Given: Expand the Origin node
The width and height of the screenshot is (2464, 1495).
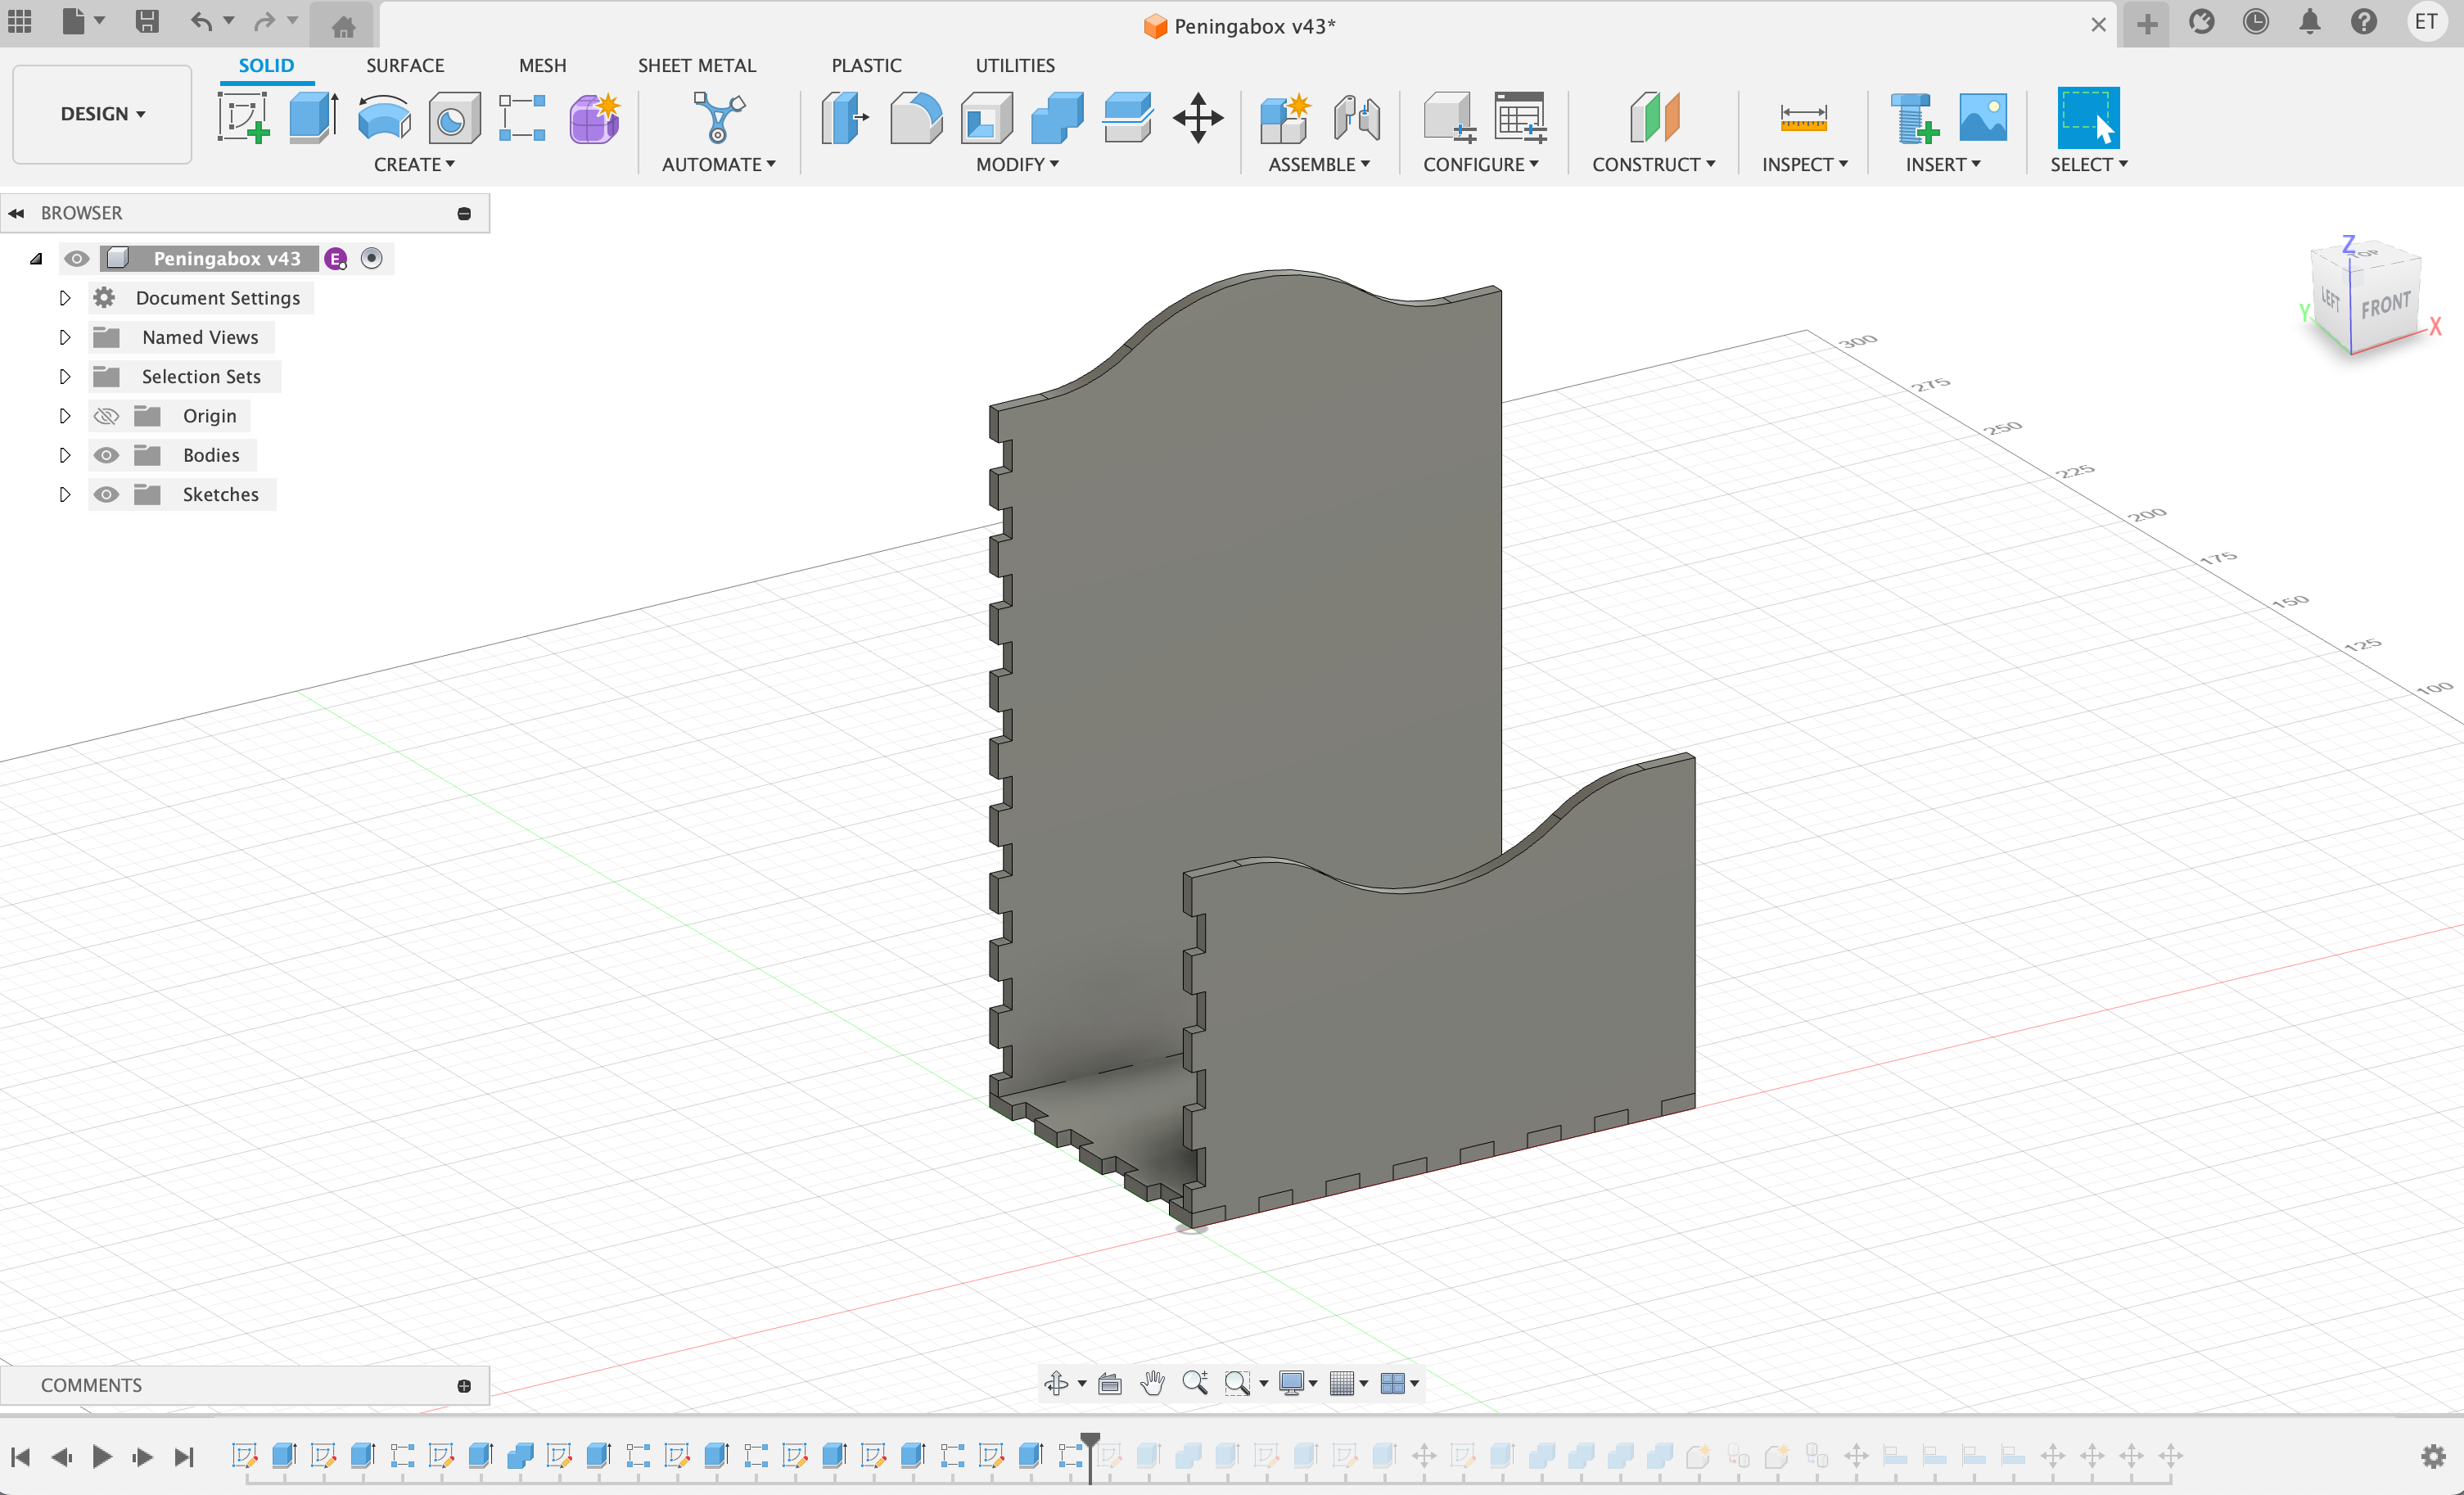Looking at the screenshot, I should pos(65,416).
